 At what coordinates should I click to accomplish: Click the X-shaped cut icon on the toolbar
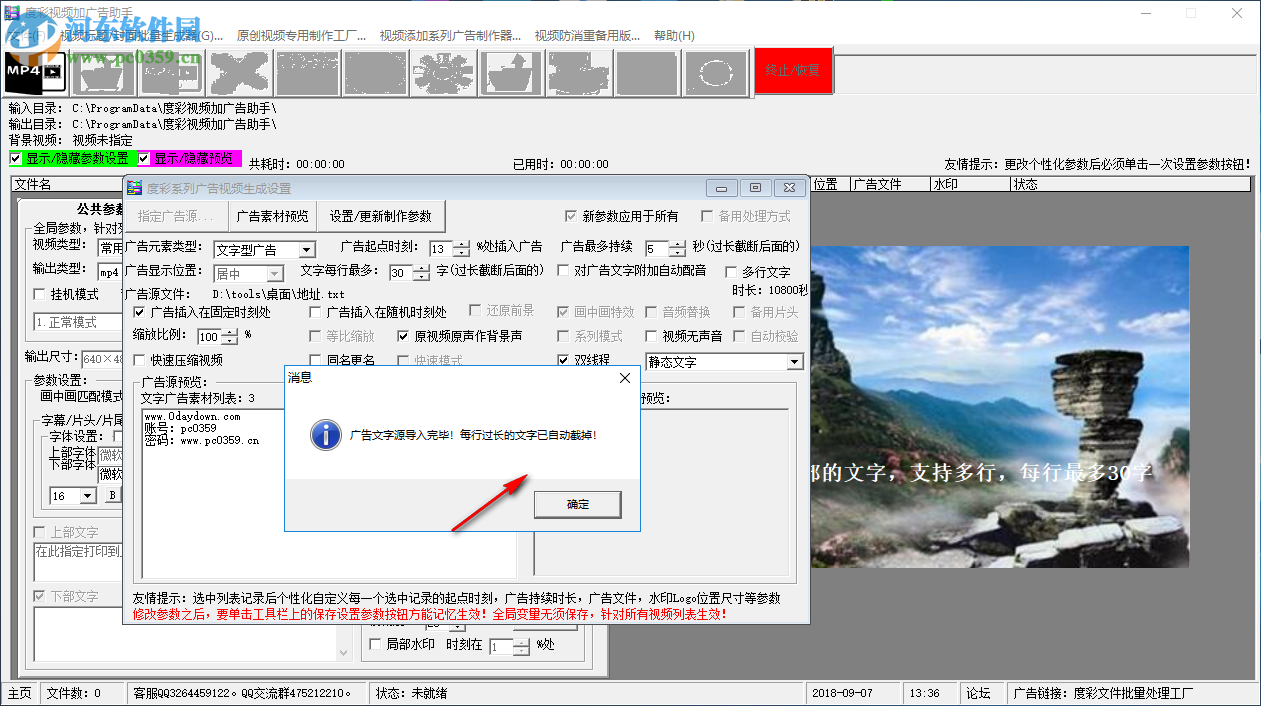click(239, 70)
